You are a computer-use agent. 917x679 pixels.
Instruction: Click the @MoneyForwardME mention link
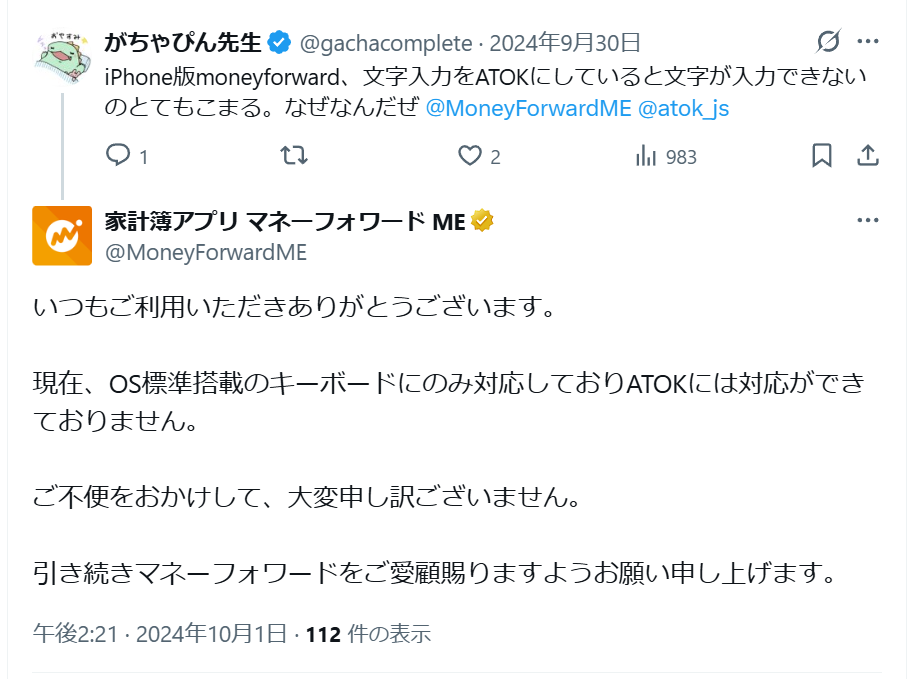coord(528,109)
